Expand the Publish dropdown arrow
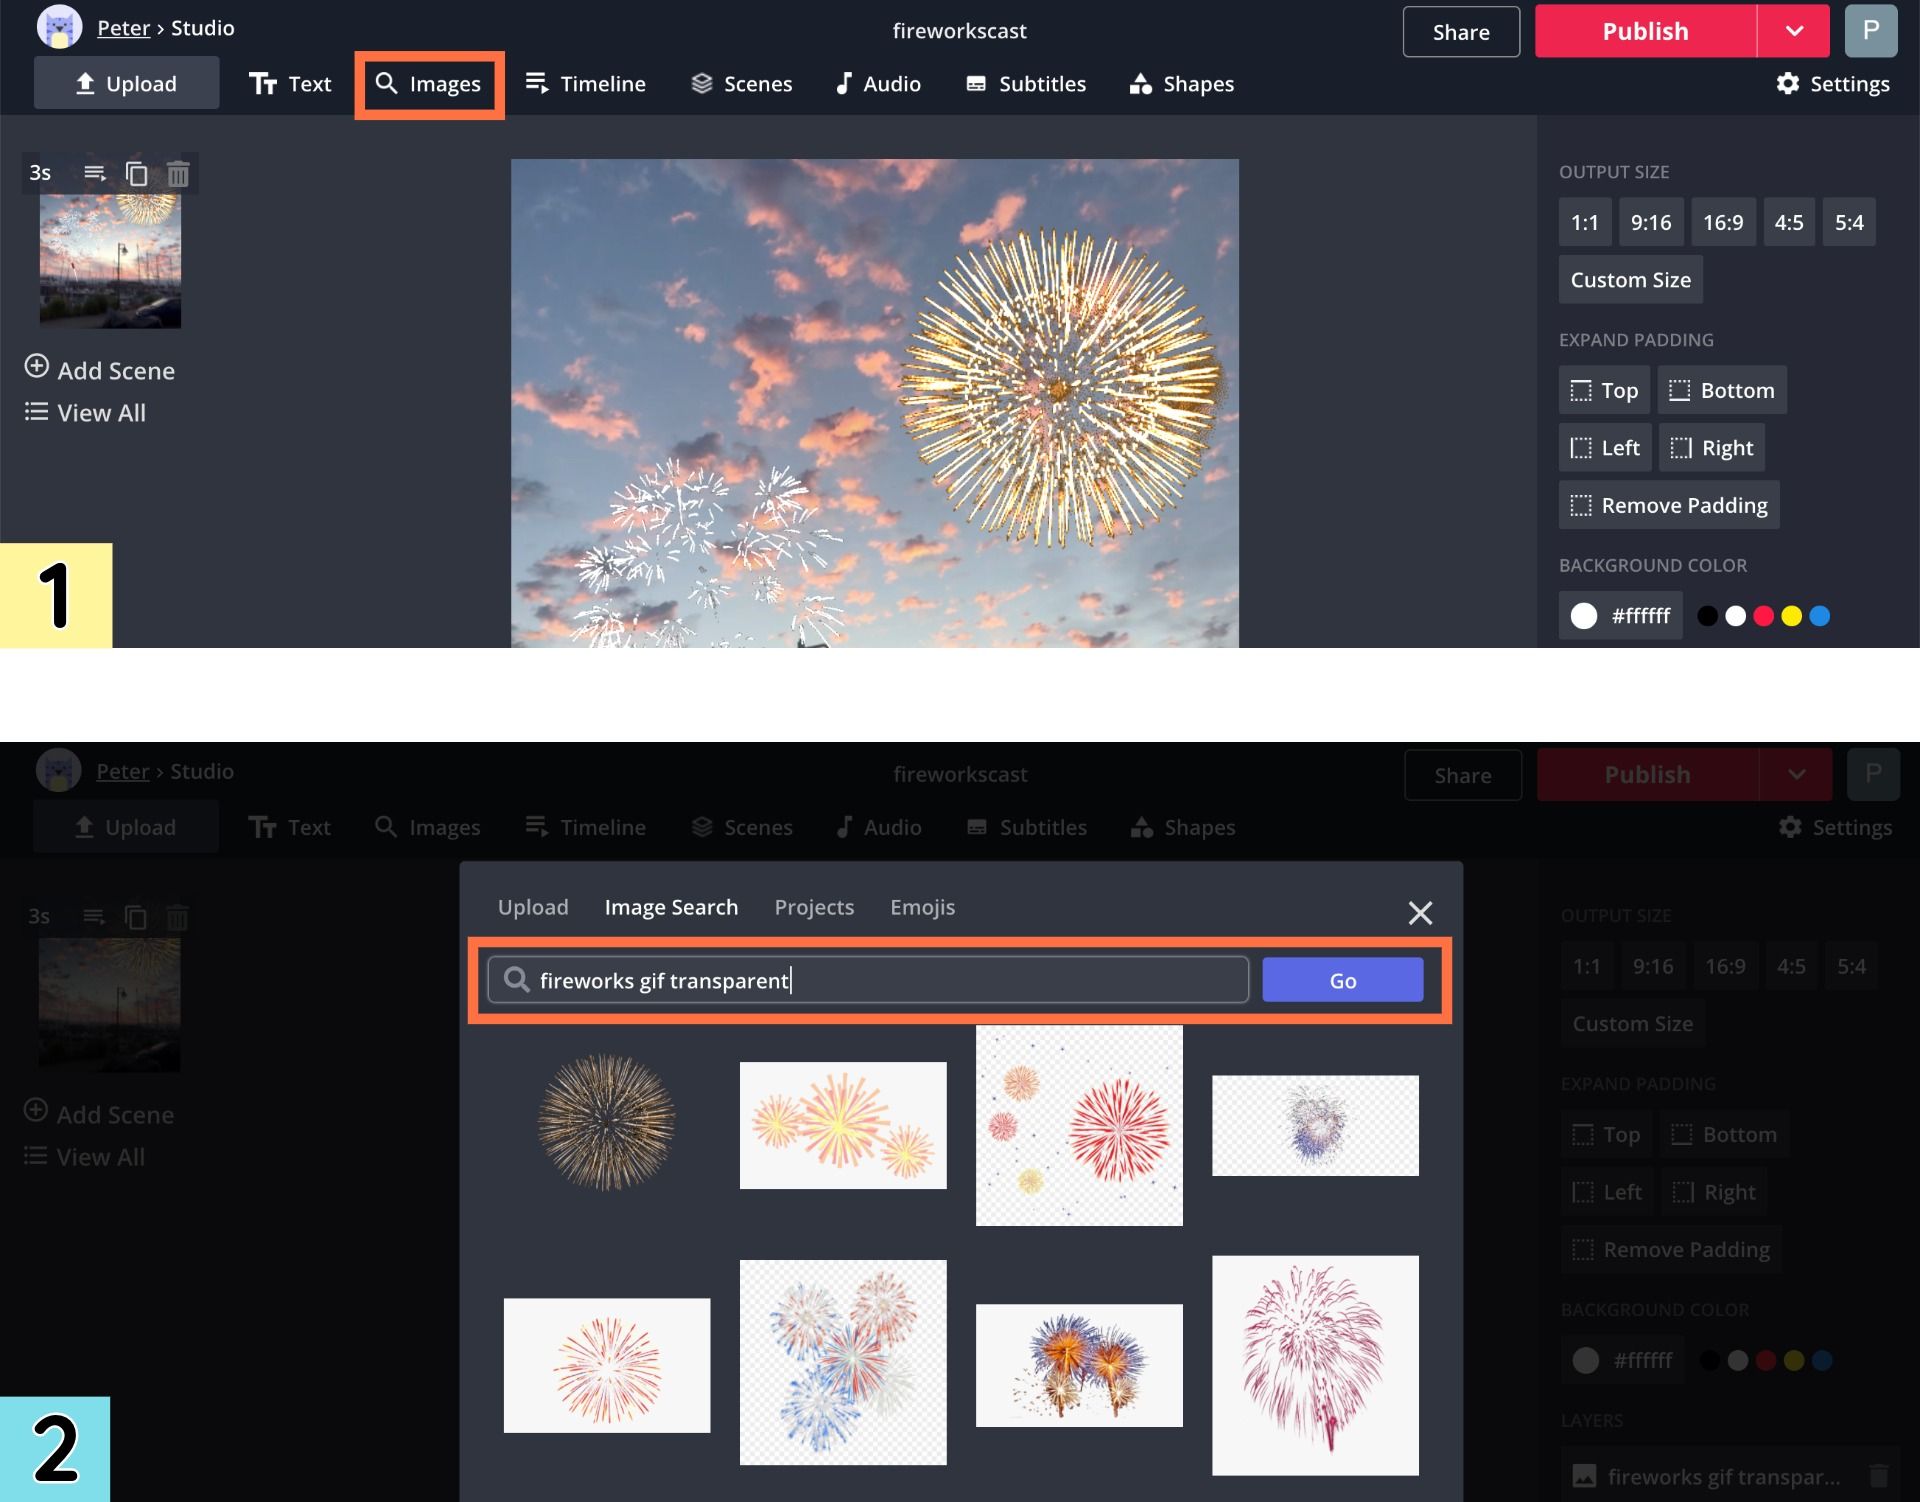The width and height of the screenshot is (1920, 1502). pyautogui.click(x=1794, y=31)
